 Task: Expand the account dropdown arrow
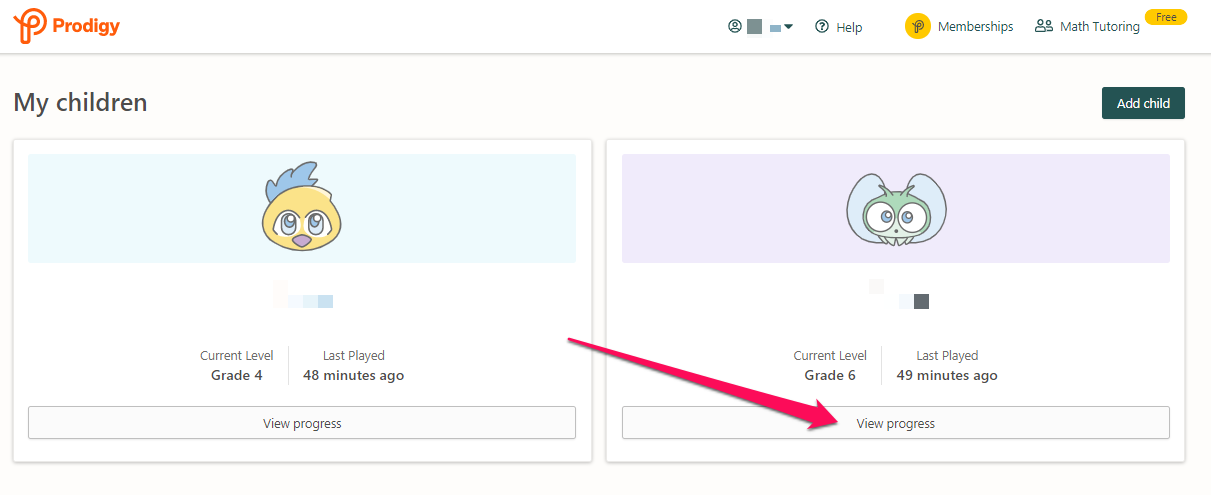click(x=788, y=27)
